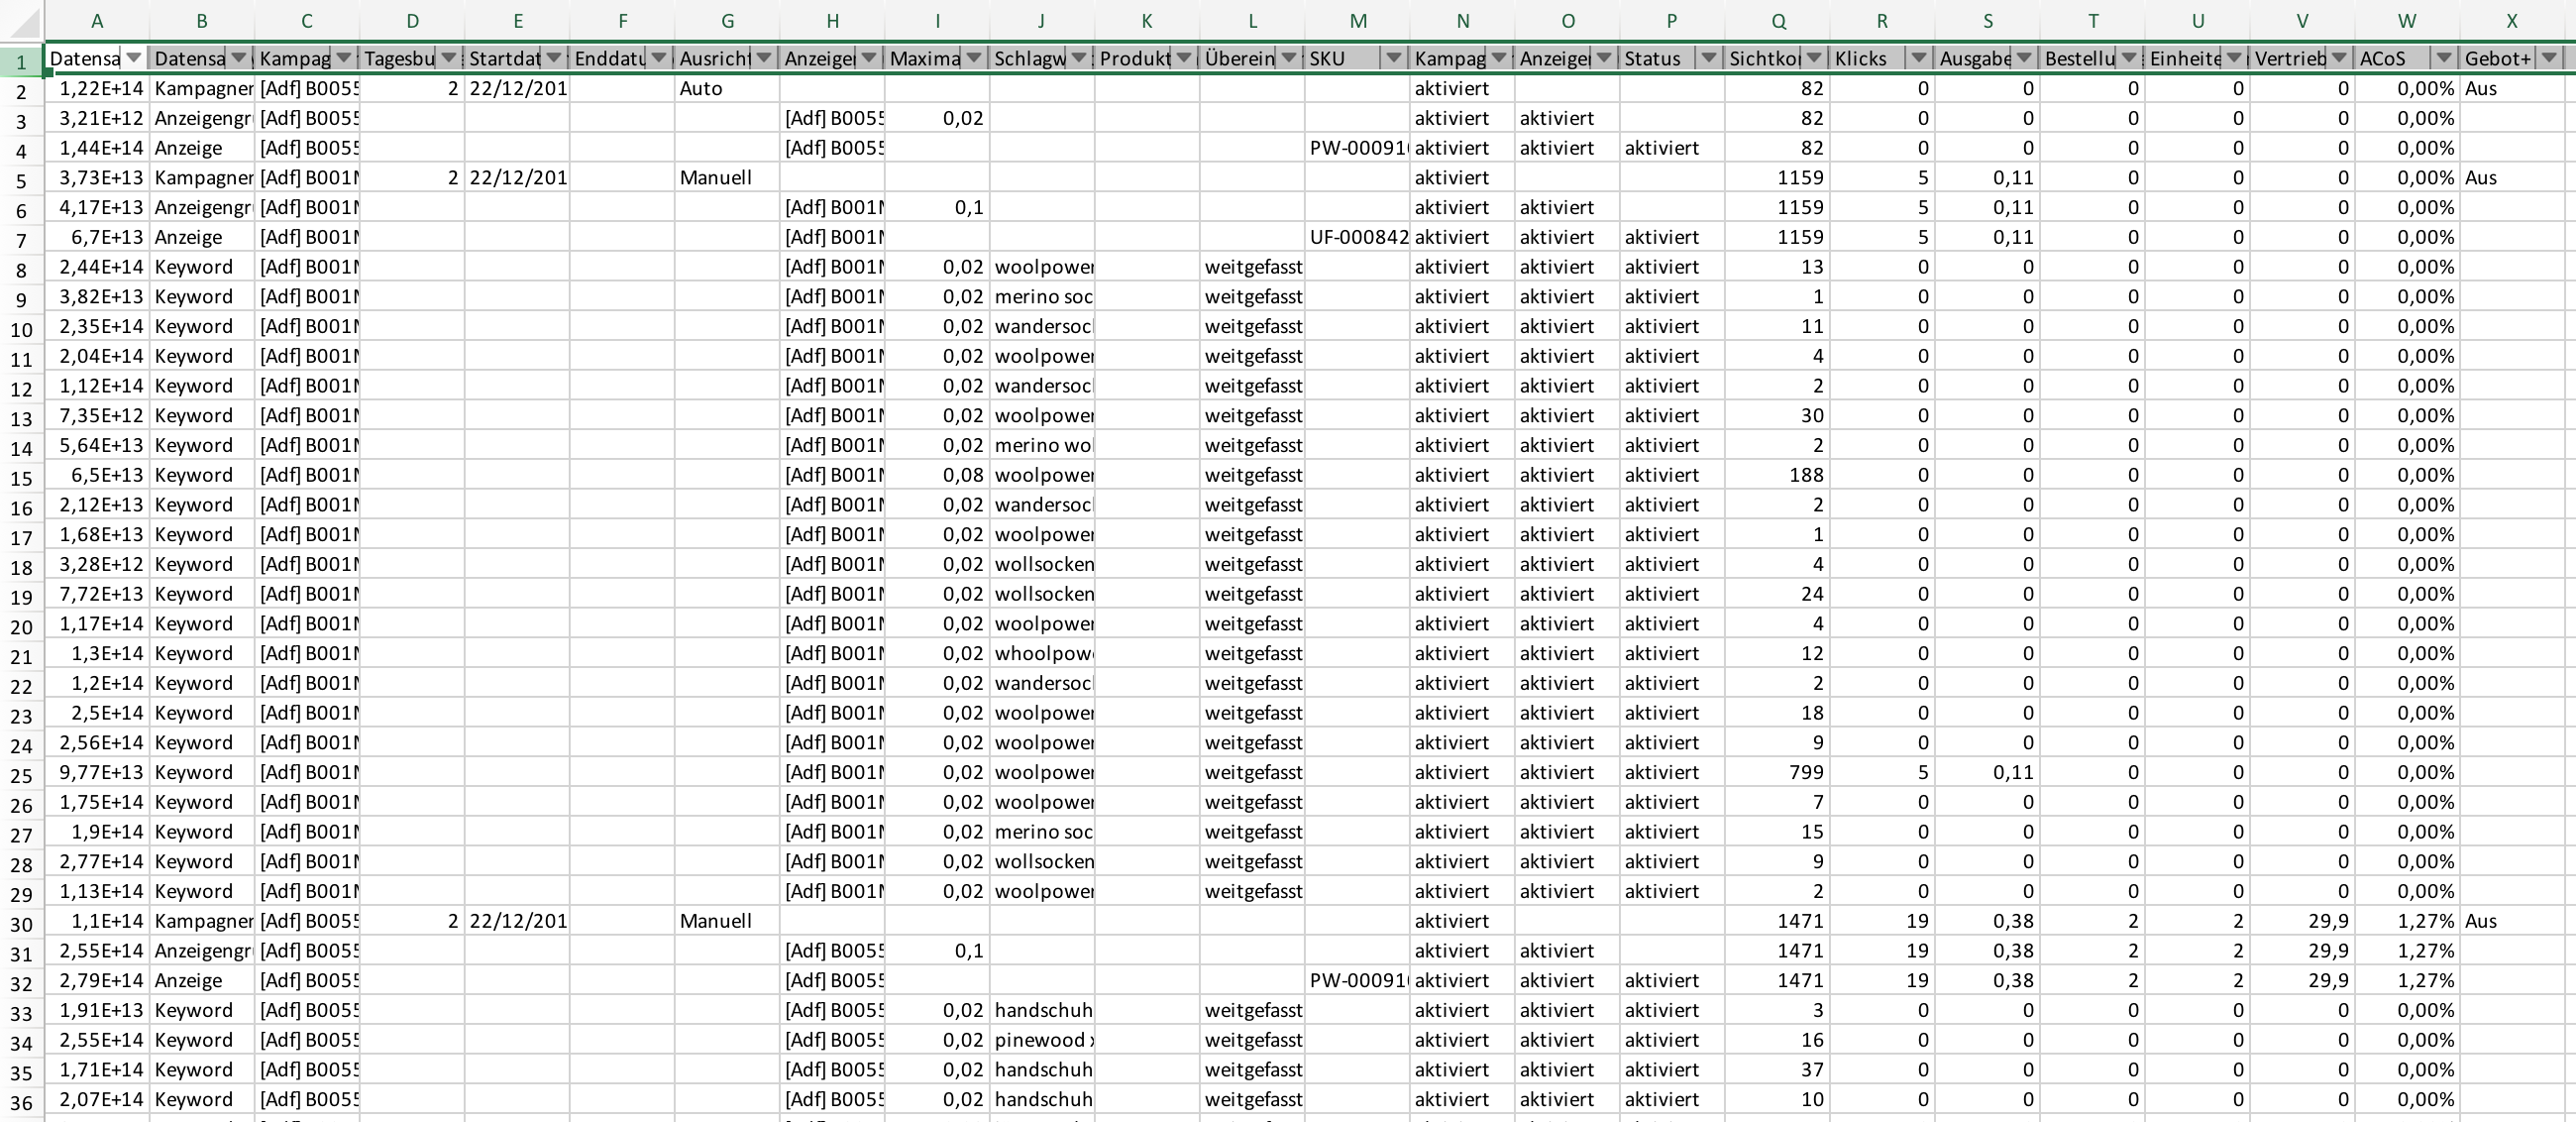The height and width of the screenshot is (1122, 2576).
Task: Open Klicks column filter dropdown
Action: (x=1918, y=58)
